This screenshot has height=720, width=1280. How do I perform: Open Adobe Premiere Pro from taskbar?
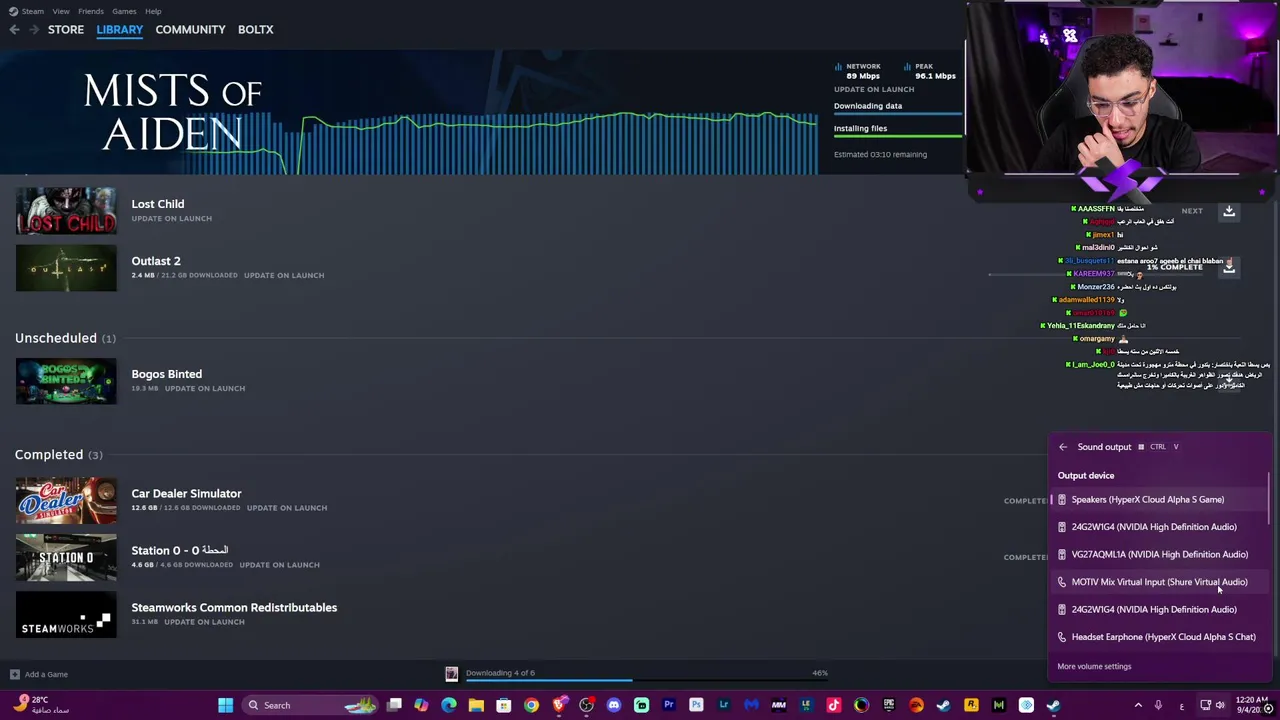[x=669, y=705]
